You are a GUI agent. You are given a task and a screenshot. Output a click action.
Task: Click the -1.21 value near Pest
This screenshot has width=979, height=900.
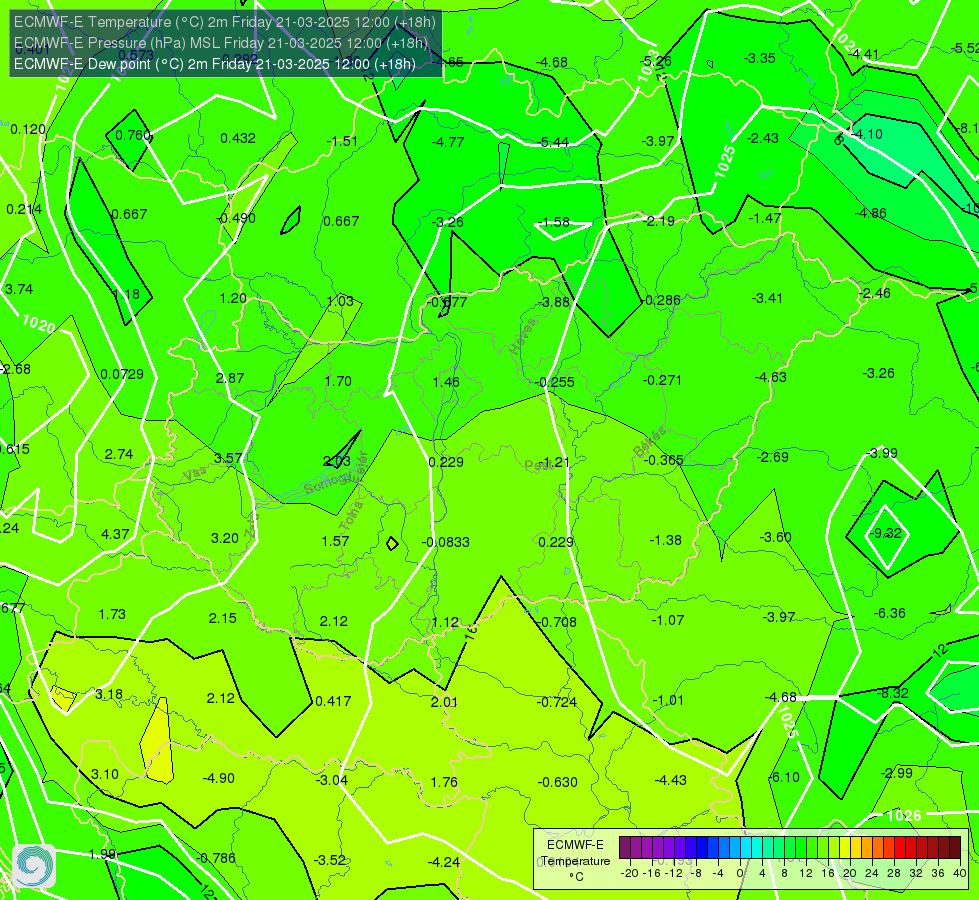point(553,462)
